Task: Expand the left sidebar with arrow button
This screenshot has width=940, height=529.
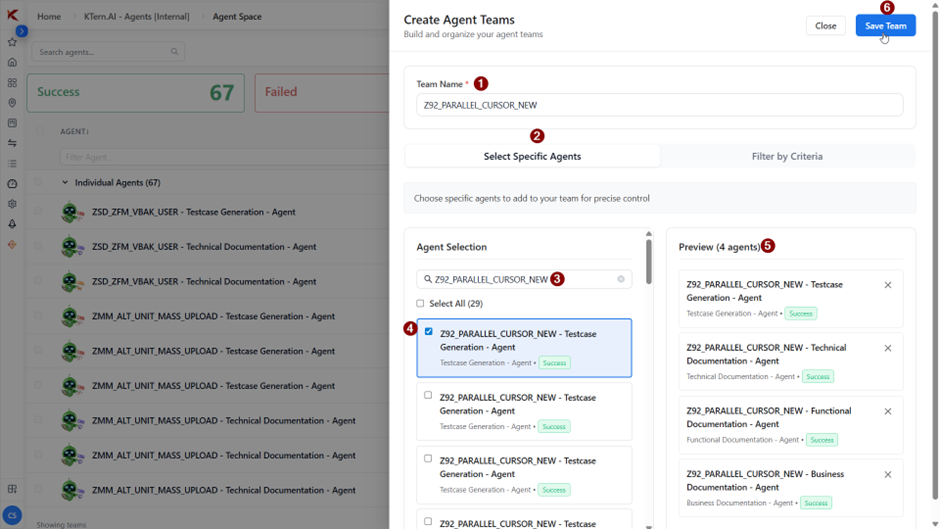Action: pos(21,31)
